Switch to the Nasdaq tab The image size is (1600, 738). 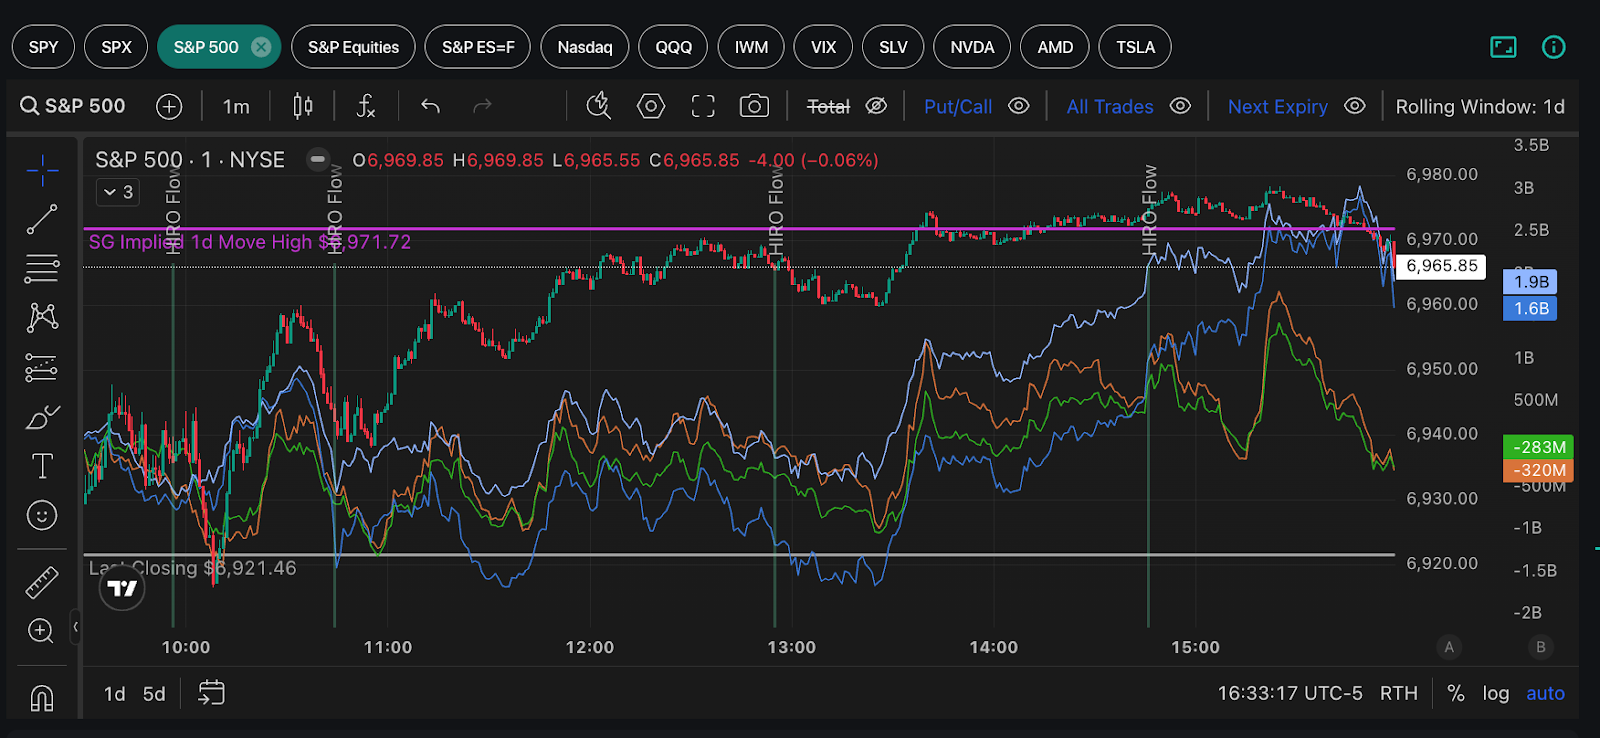point(585,47)
